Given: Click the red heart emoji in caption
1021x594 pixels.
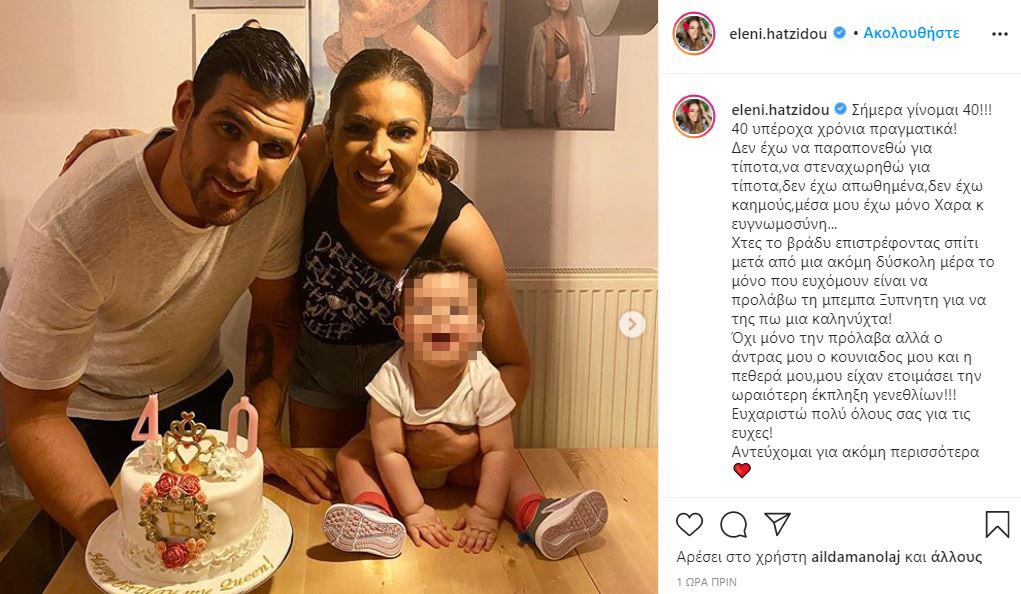Looking at the screenshot, I should [x=742, y=470].
